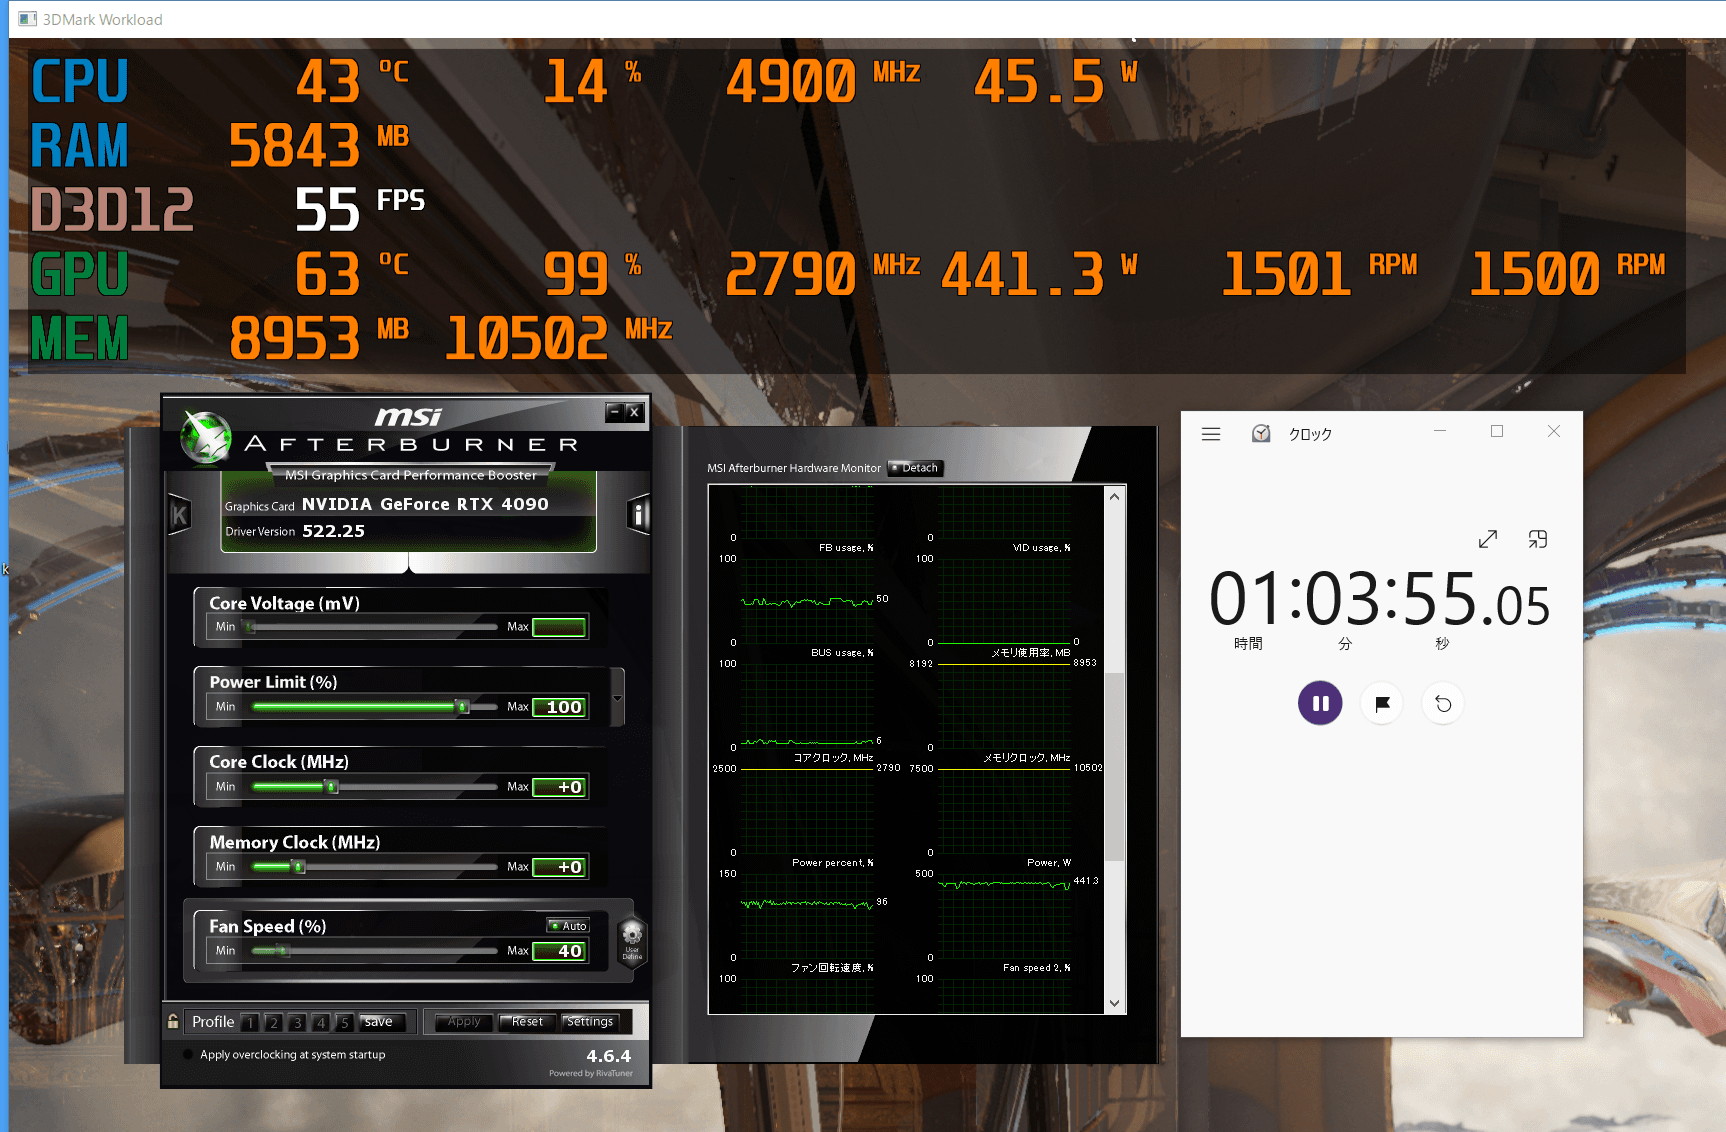Toggle the profile lock padlock icon

(x=173, y=1021)
